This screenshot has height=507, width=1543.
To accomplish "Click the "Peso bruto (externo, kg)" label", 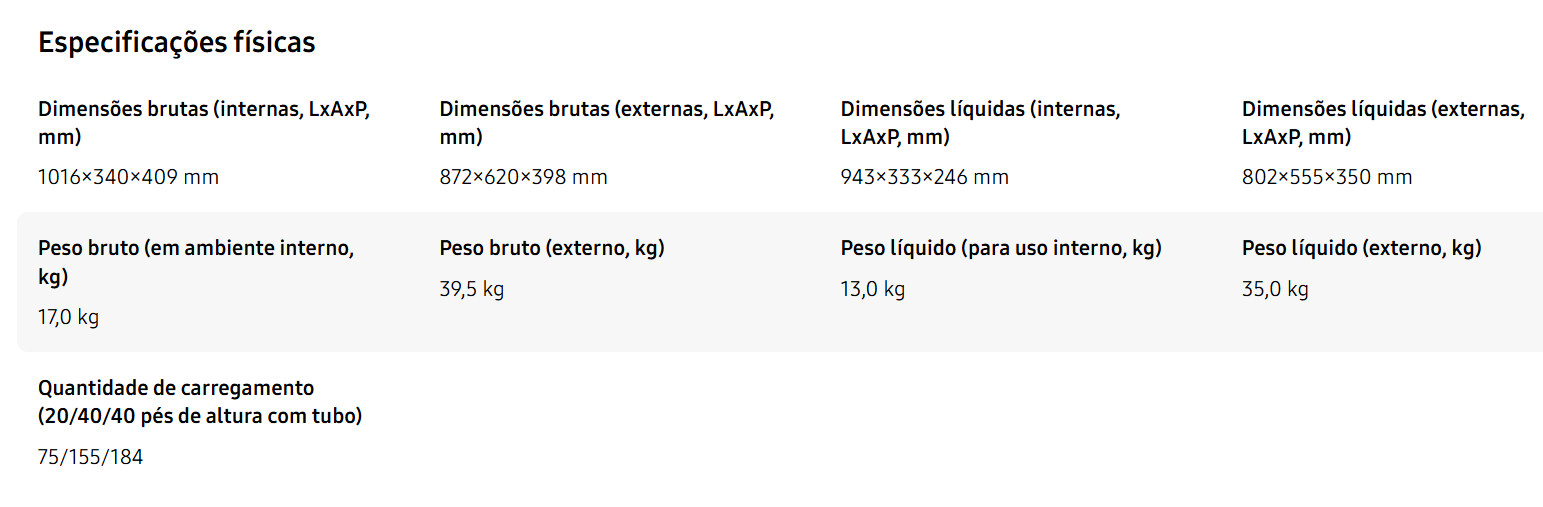I will [552, 248].
